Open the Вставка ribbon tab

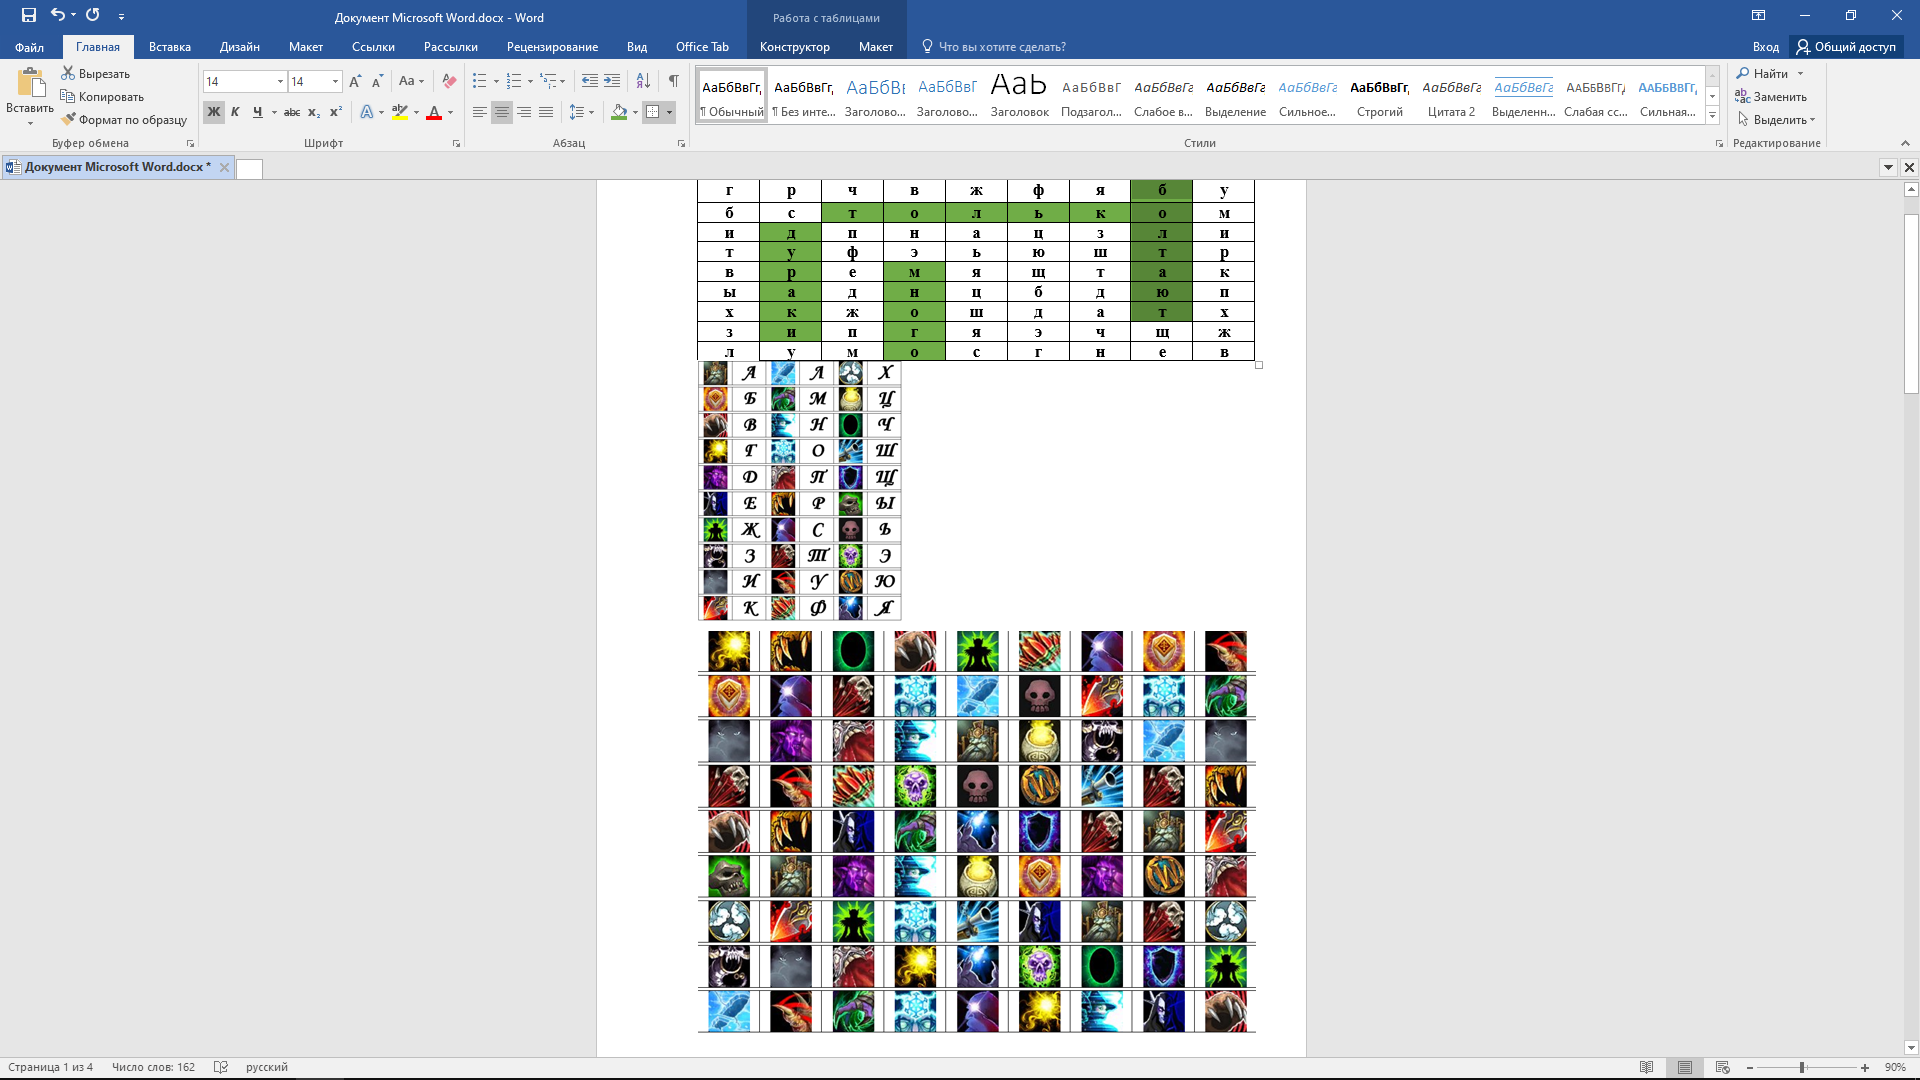tap(169, 47)
